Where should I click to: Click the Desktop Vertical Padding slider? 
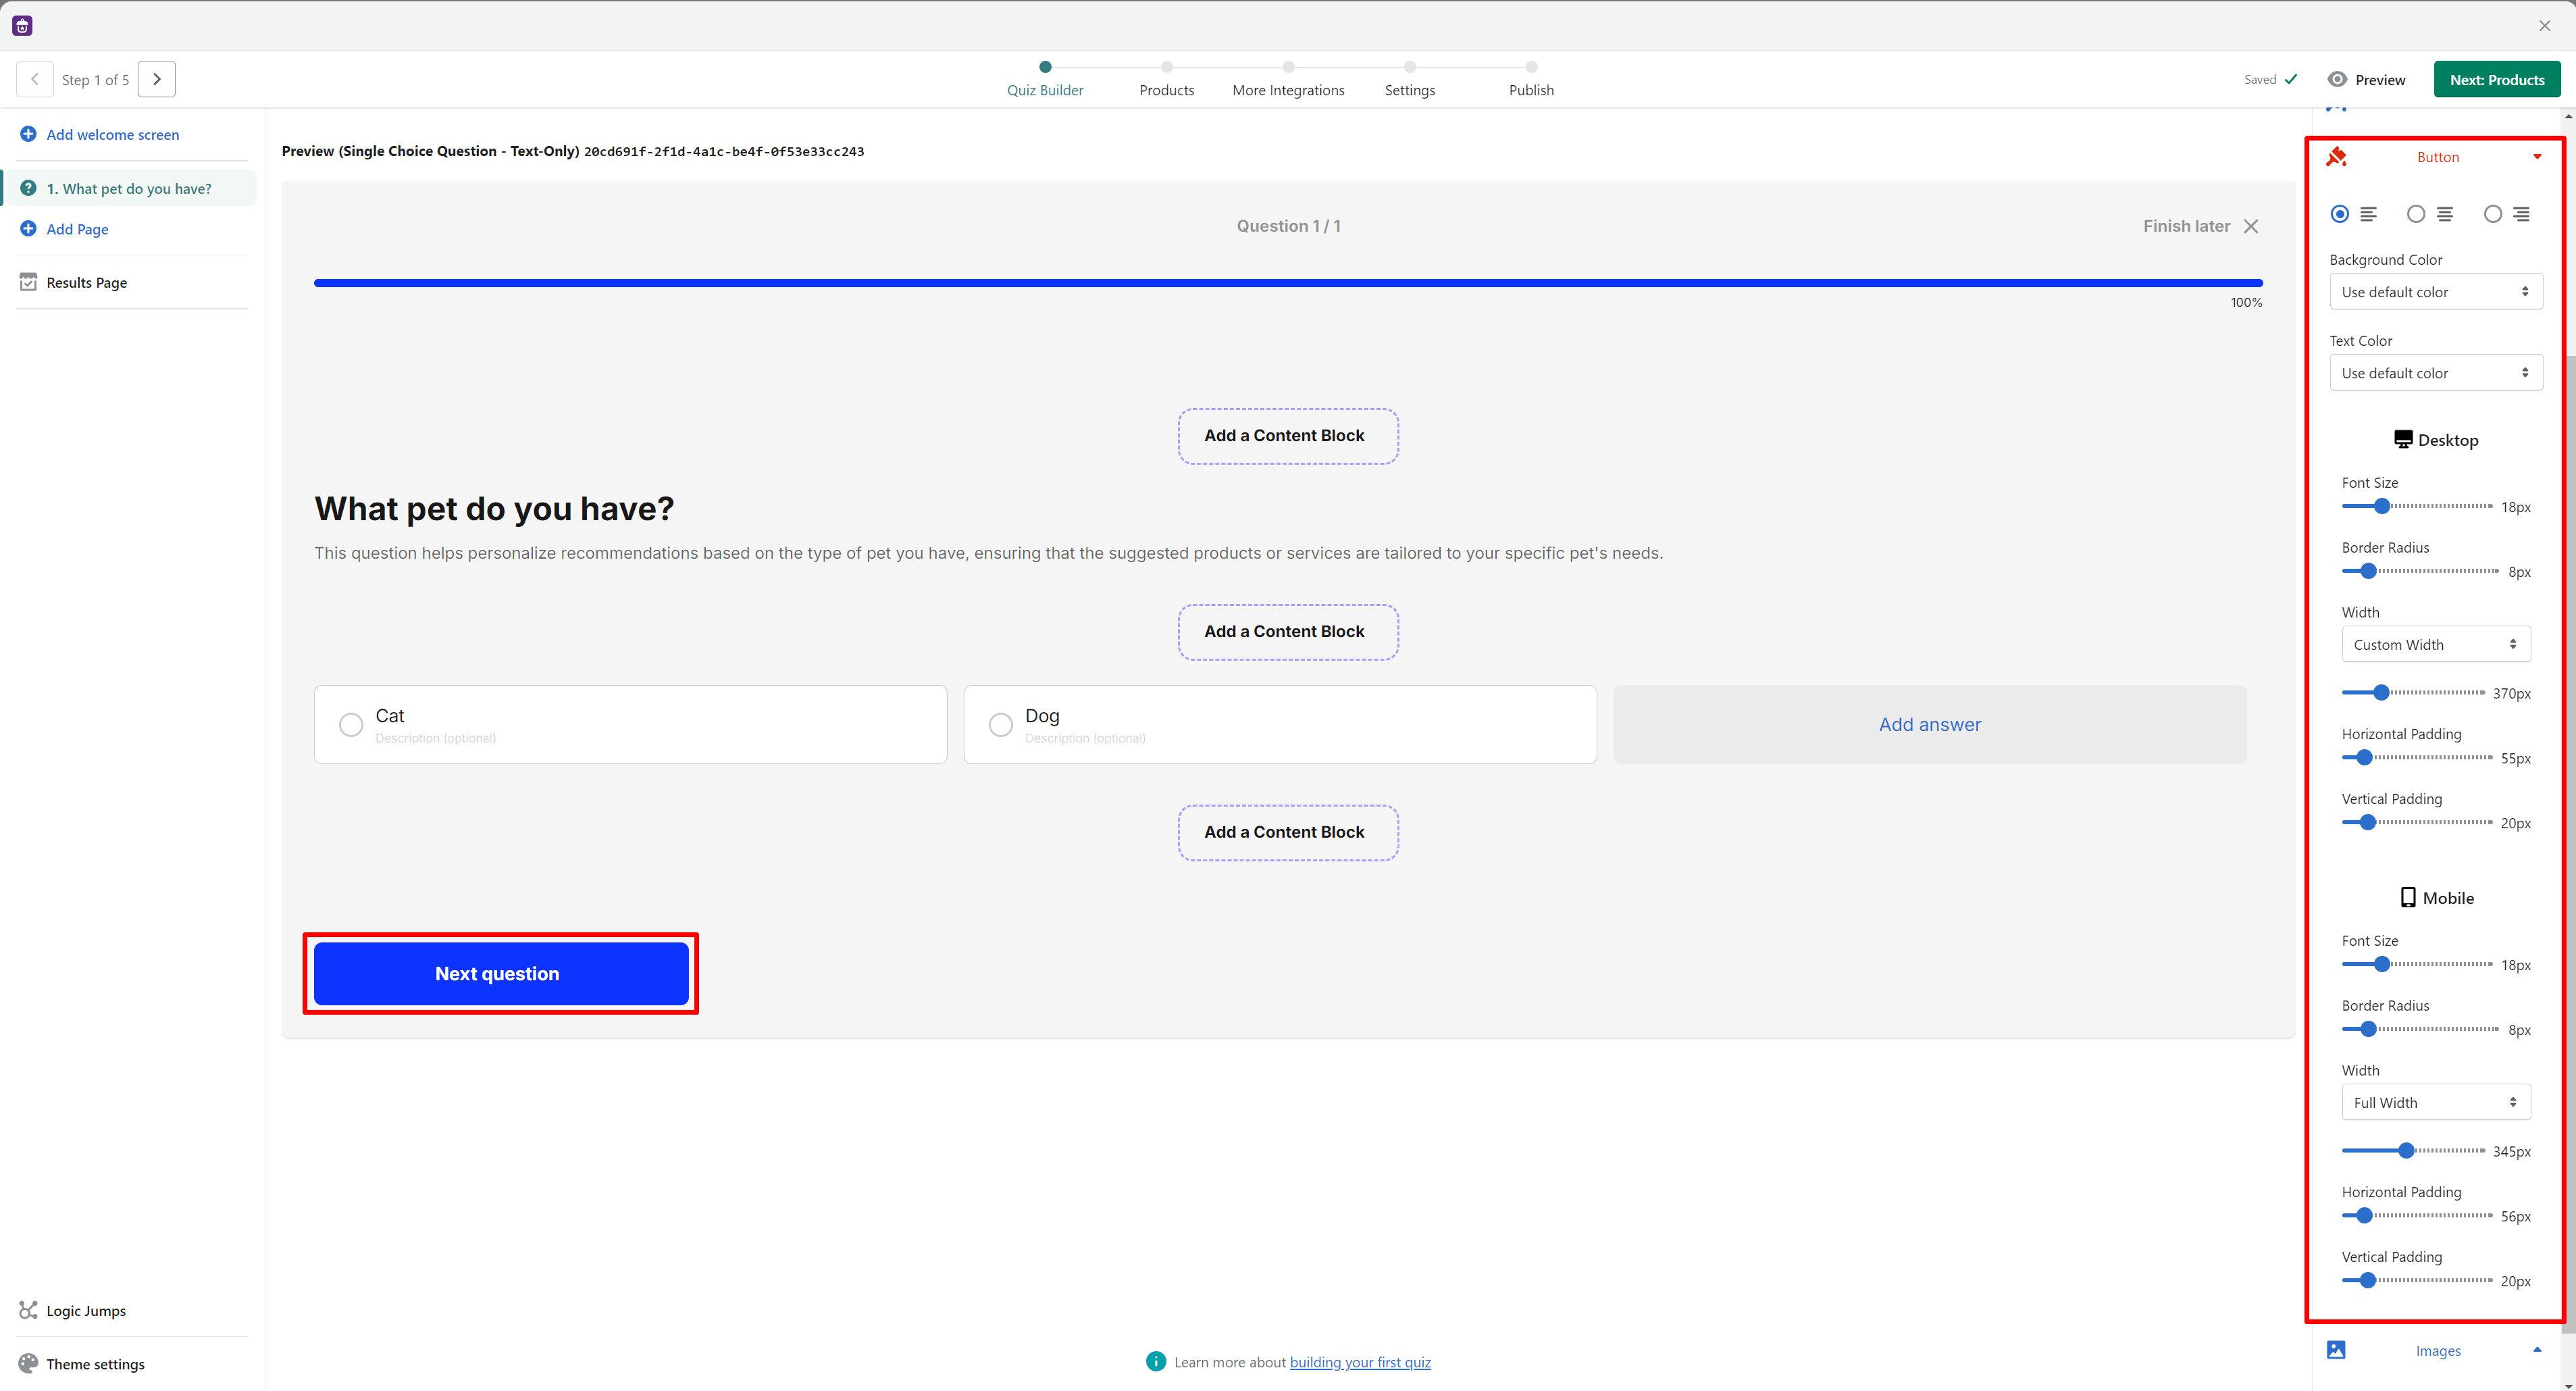[x=2417, y=822]
